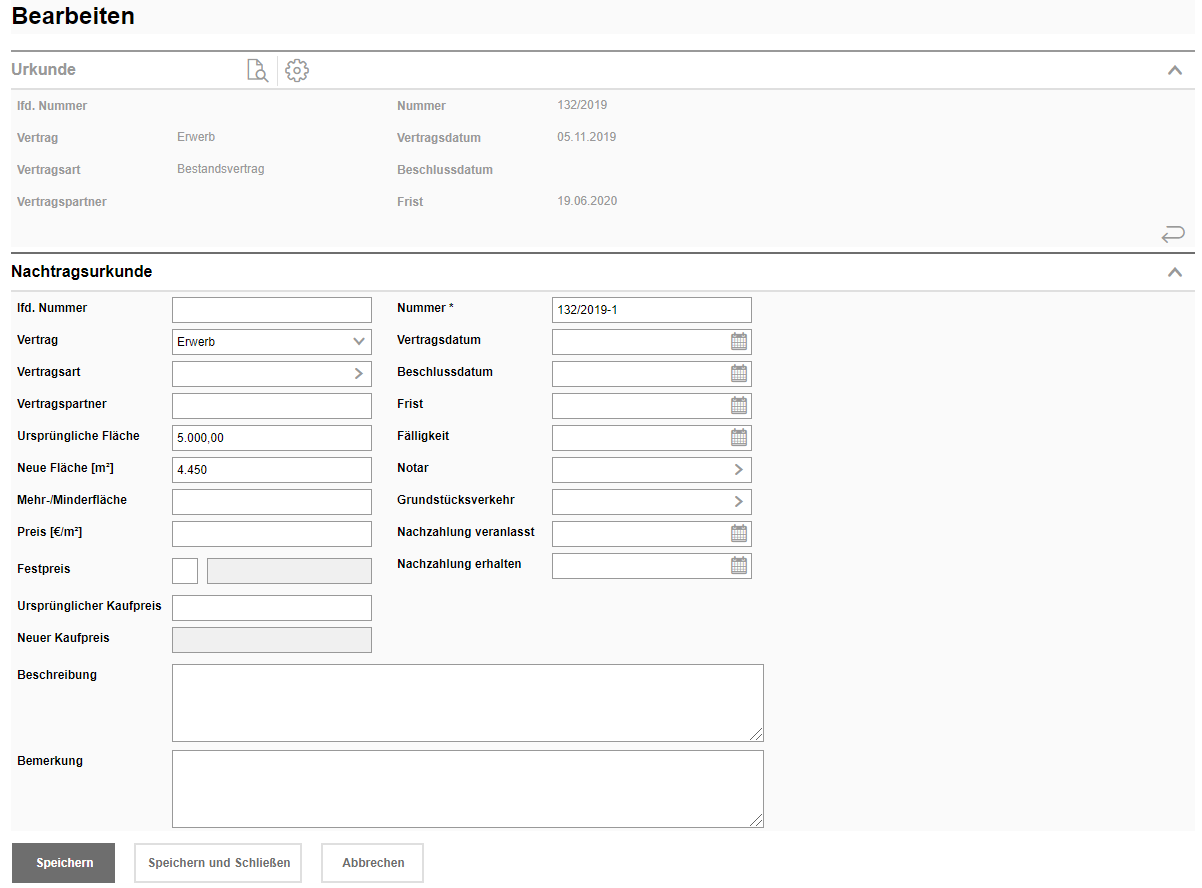Focus the Preis [€/m²] input field

272,534
